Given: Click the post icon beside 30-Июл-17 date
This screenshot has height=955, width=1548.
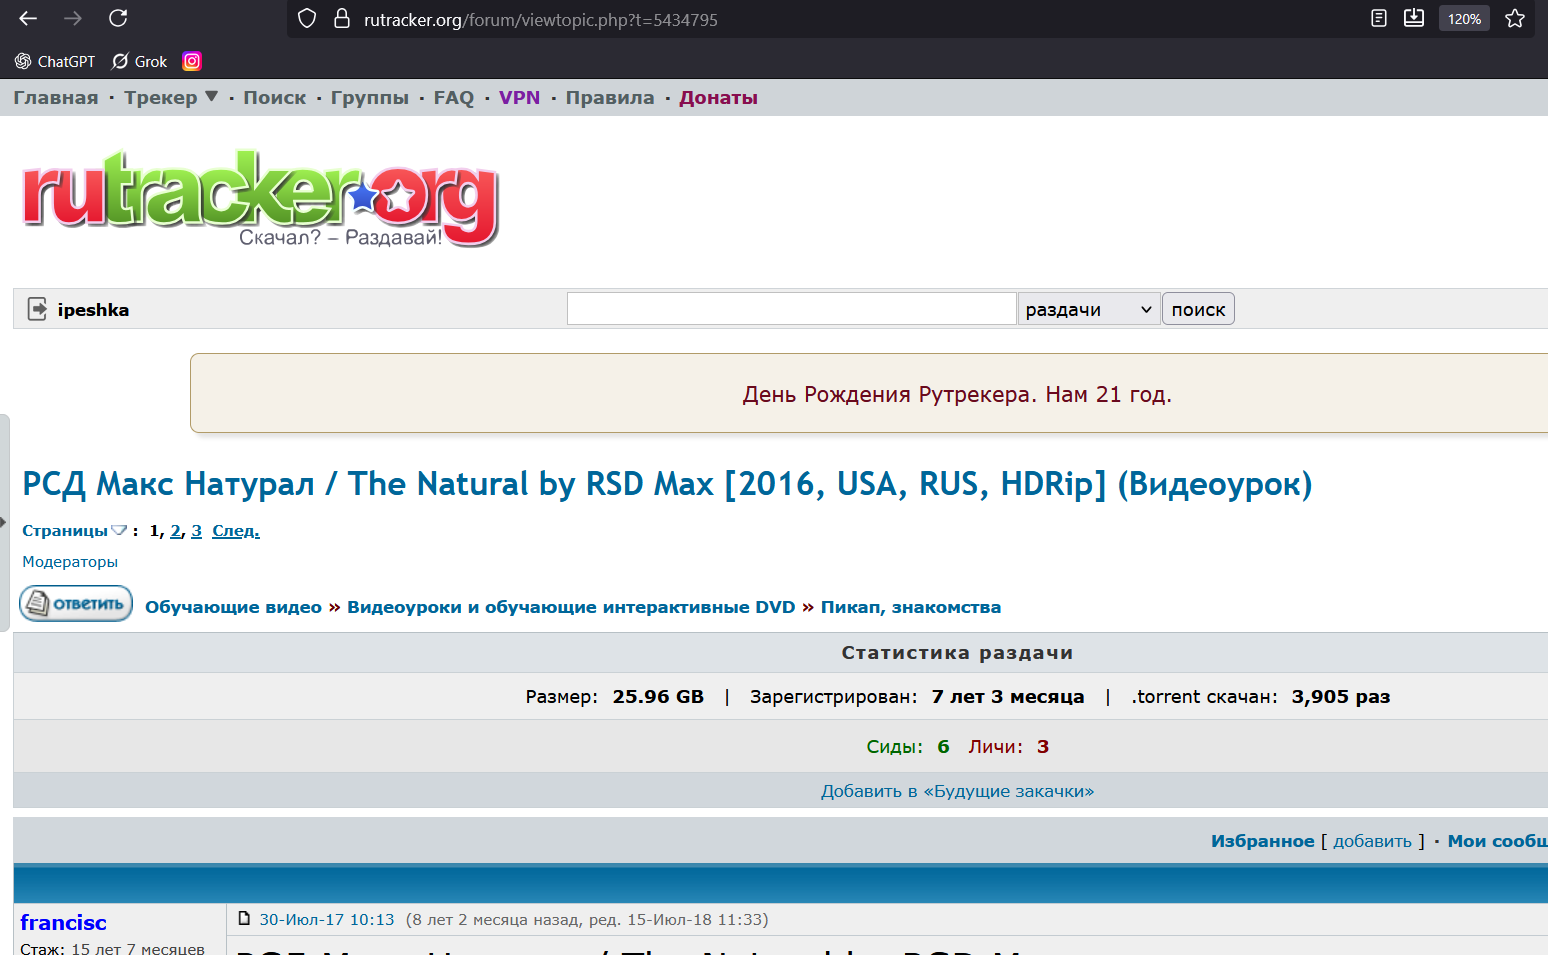Looking at the screenshot, I should (244, 918).
